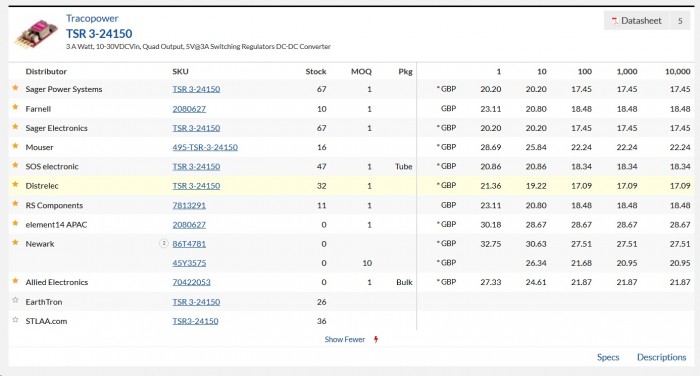Open the Tracopower manufacturer link

point(92,18)
